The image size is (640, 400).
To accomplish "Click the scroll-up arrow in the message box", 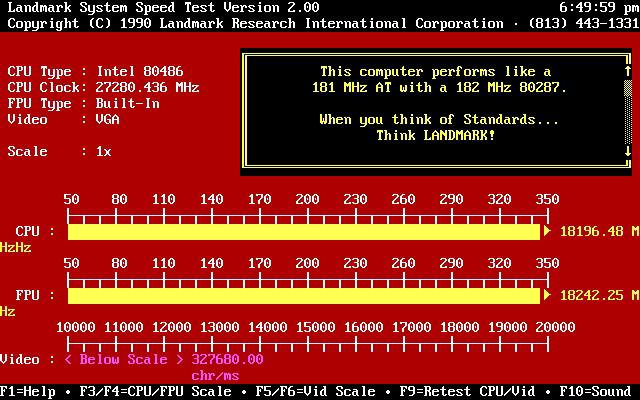I will coord(628,71).
